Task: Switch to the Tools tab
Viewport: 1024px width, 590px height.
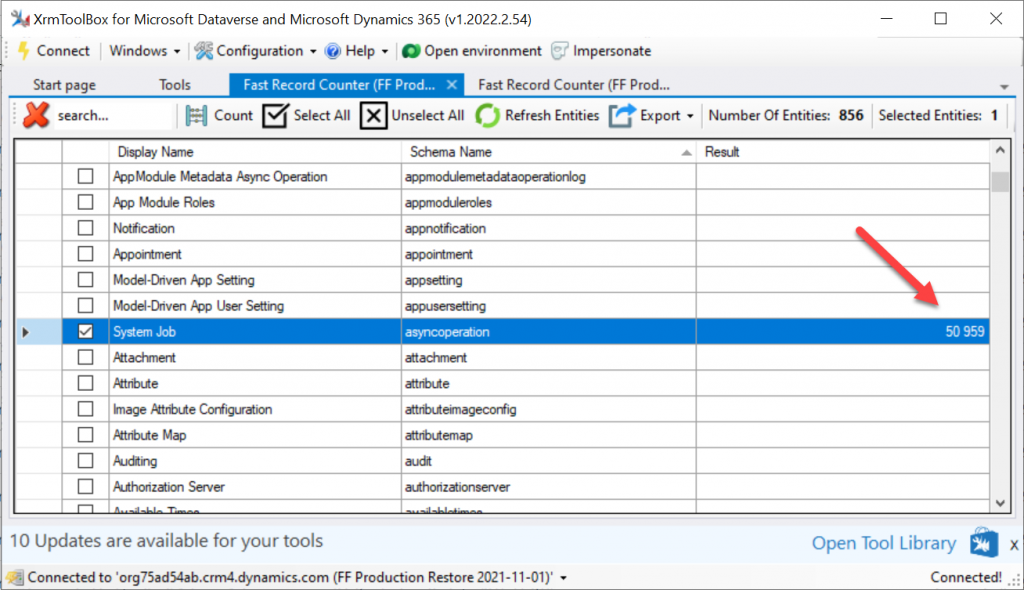Action: (x=174, y=85)
